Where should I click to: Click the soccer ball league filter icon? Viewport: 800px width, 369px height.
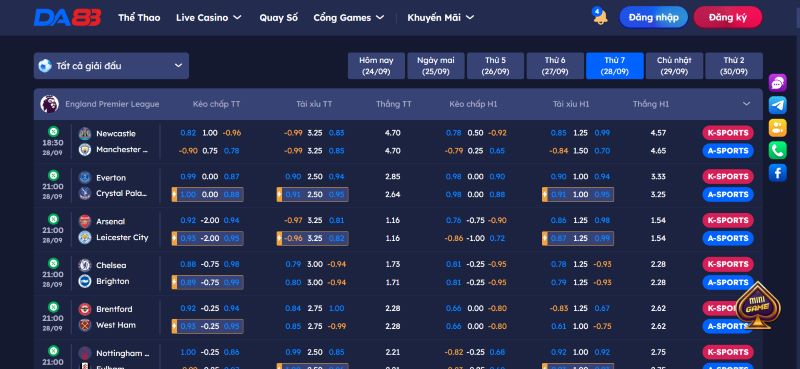45,66
